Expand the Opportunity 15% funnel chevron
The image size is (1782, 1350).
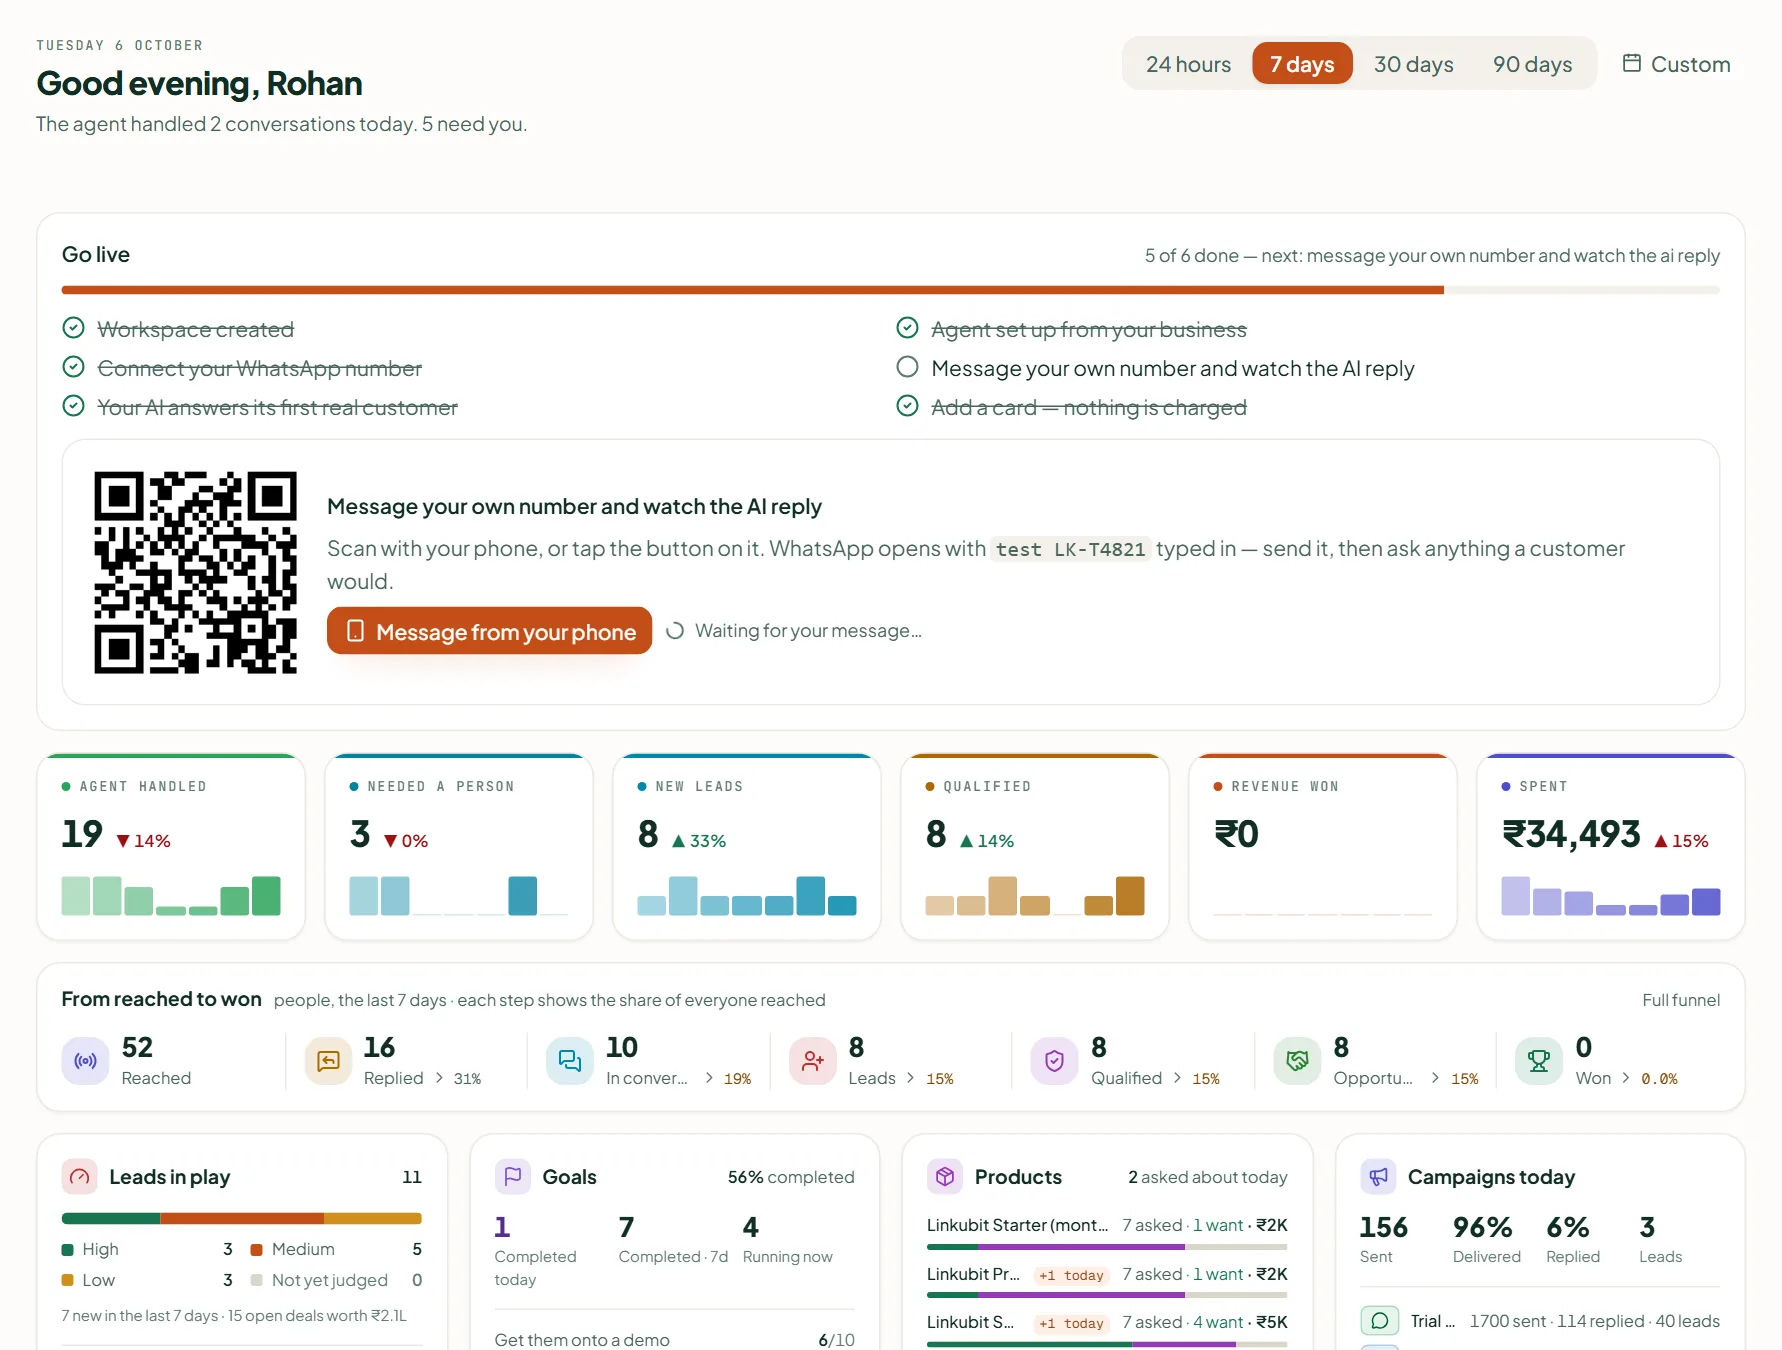(1436, 1078)
